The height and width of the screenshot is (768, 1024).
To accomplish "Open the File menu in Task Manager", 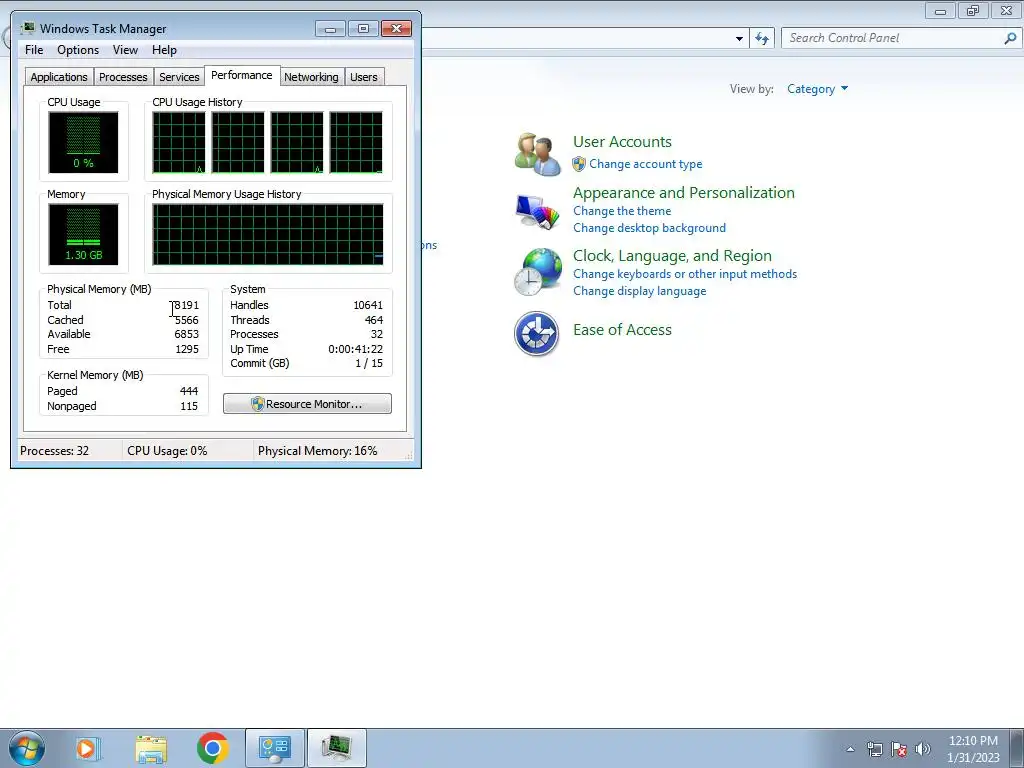I will coord(34,50).
